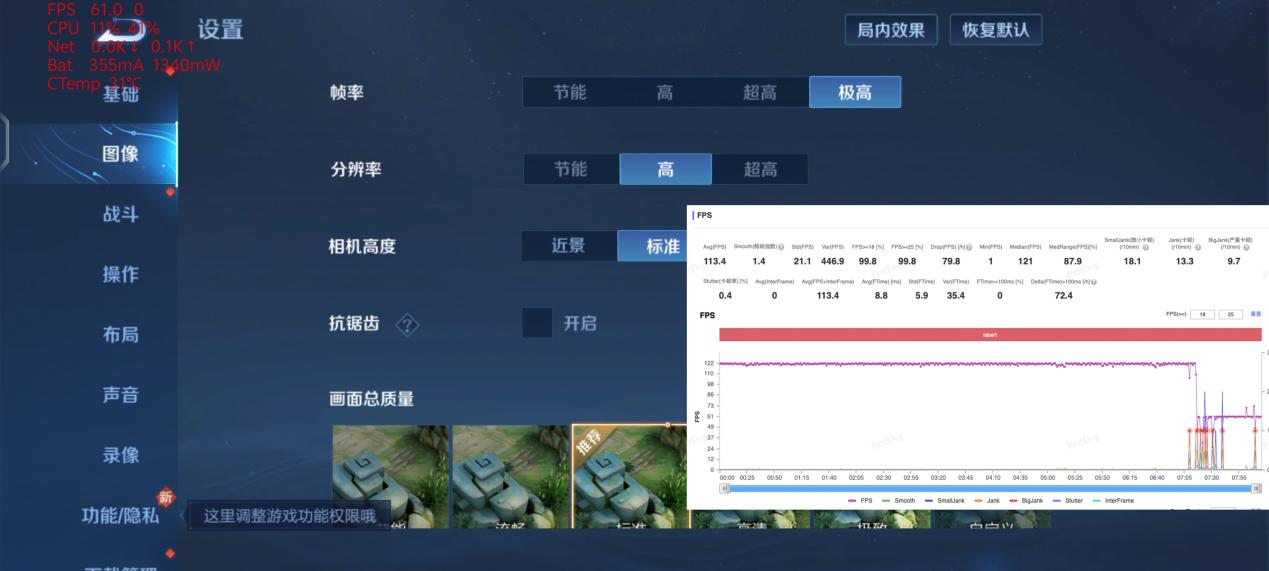Click help icon beside BigJank metric
The height and width of the screenshot is (571, 1269).
(x=1247, y=247)
